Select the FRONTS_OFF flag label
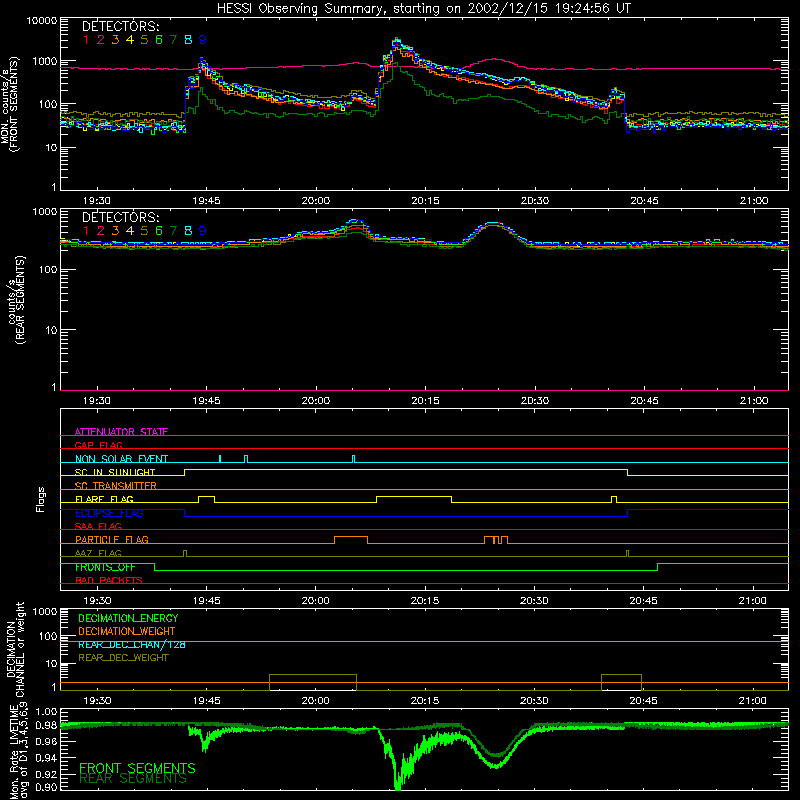 [x=105, y=567]
